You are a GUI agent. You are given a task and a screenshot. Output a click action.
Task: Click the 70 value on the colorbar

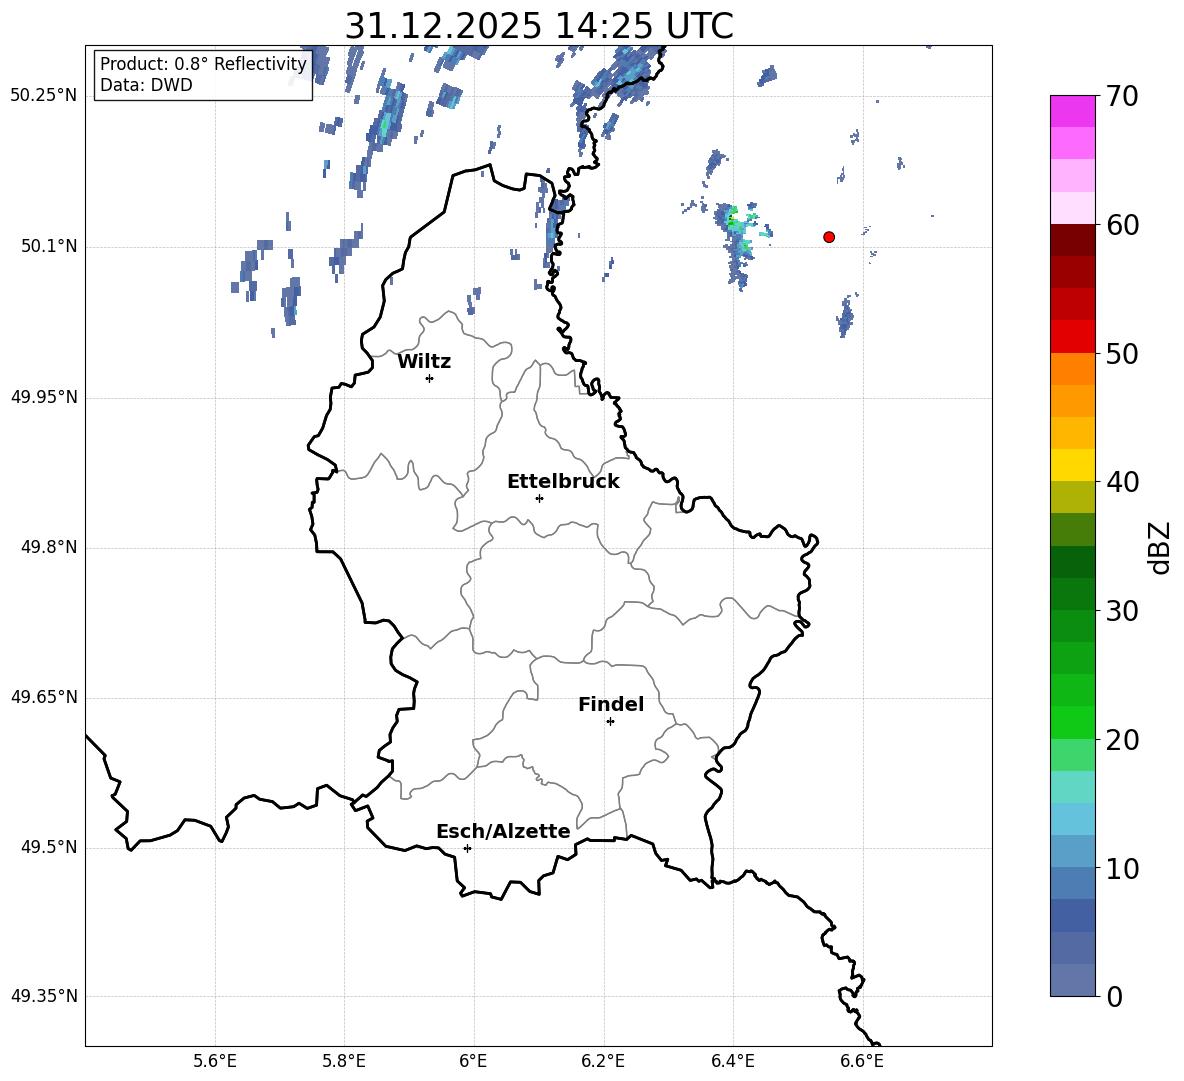(1123, 96)
